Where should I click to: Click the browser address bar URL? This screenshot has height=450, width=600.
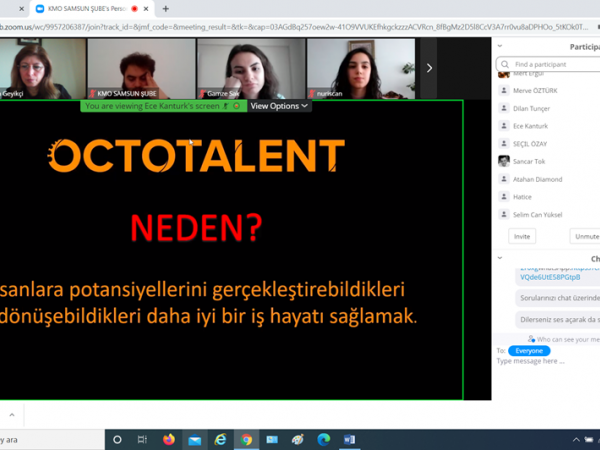point(295,27)
